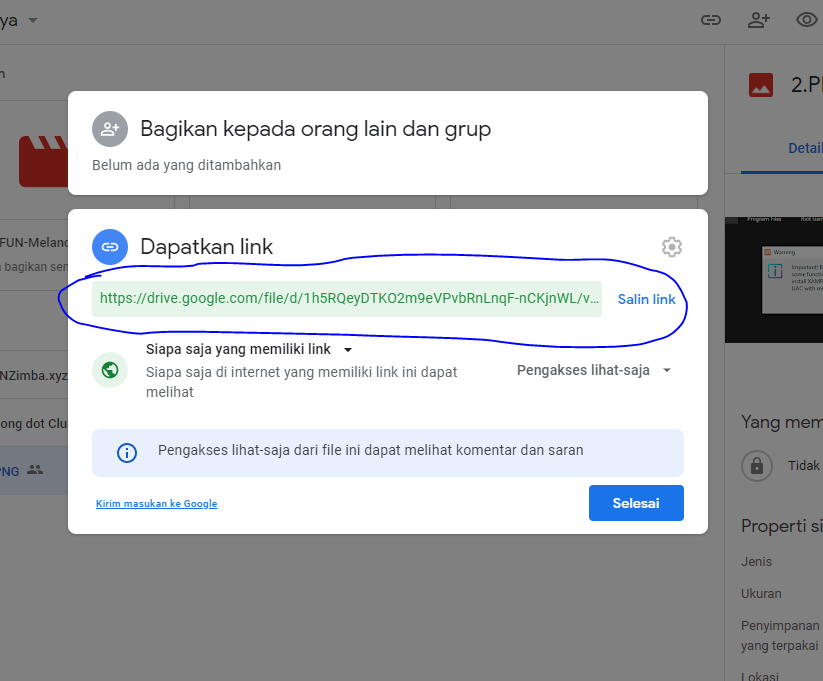Image resolution: width=823 pixels, height=681 pixels.
Task: Open Pengakses lihat-saja role dropdown
Action: click(x=594, y=370)
